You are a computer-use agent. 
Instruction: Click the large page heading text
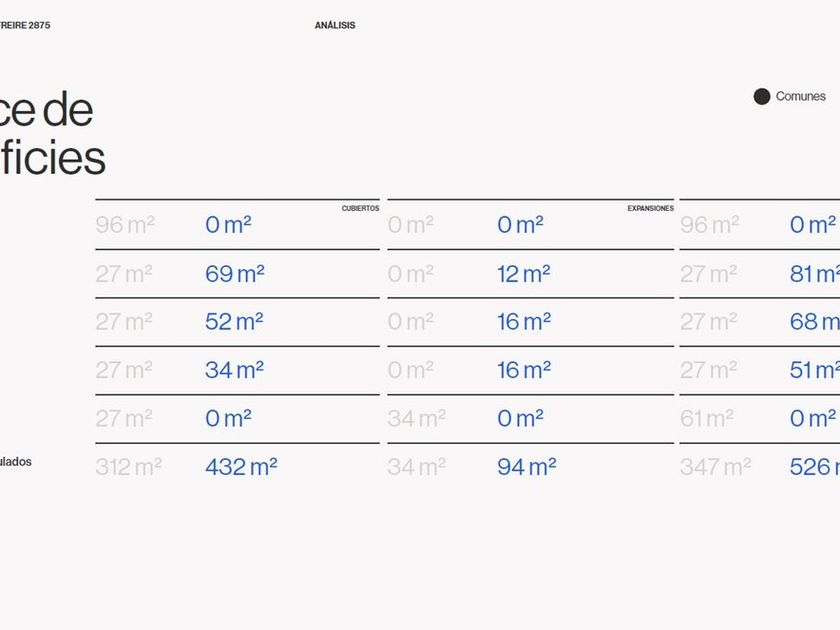point(48,134)
